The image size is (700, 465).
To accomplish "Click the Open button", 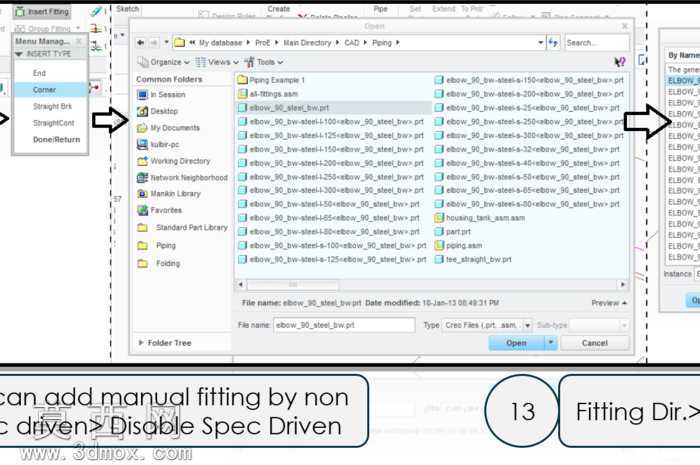I will click(x=517, y=343).
